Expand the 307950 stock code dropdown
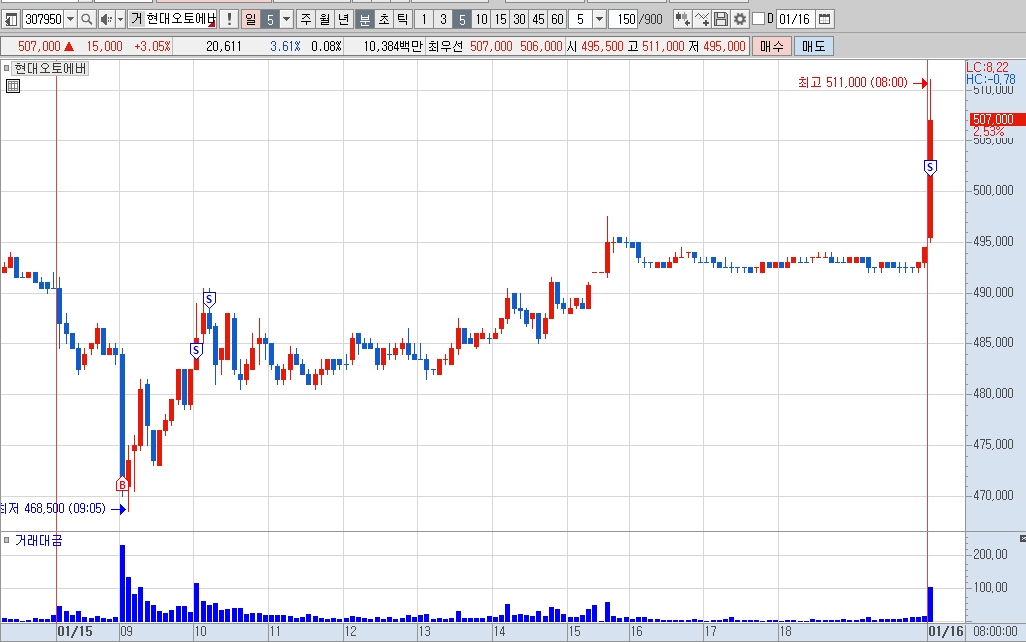Image resolution: width=1026 pixels, height=642 pixels. pyautogui.click(x=71, y=20)
